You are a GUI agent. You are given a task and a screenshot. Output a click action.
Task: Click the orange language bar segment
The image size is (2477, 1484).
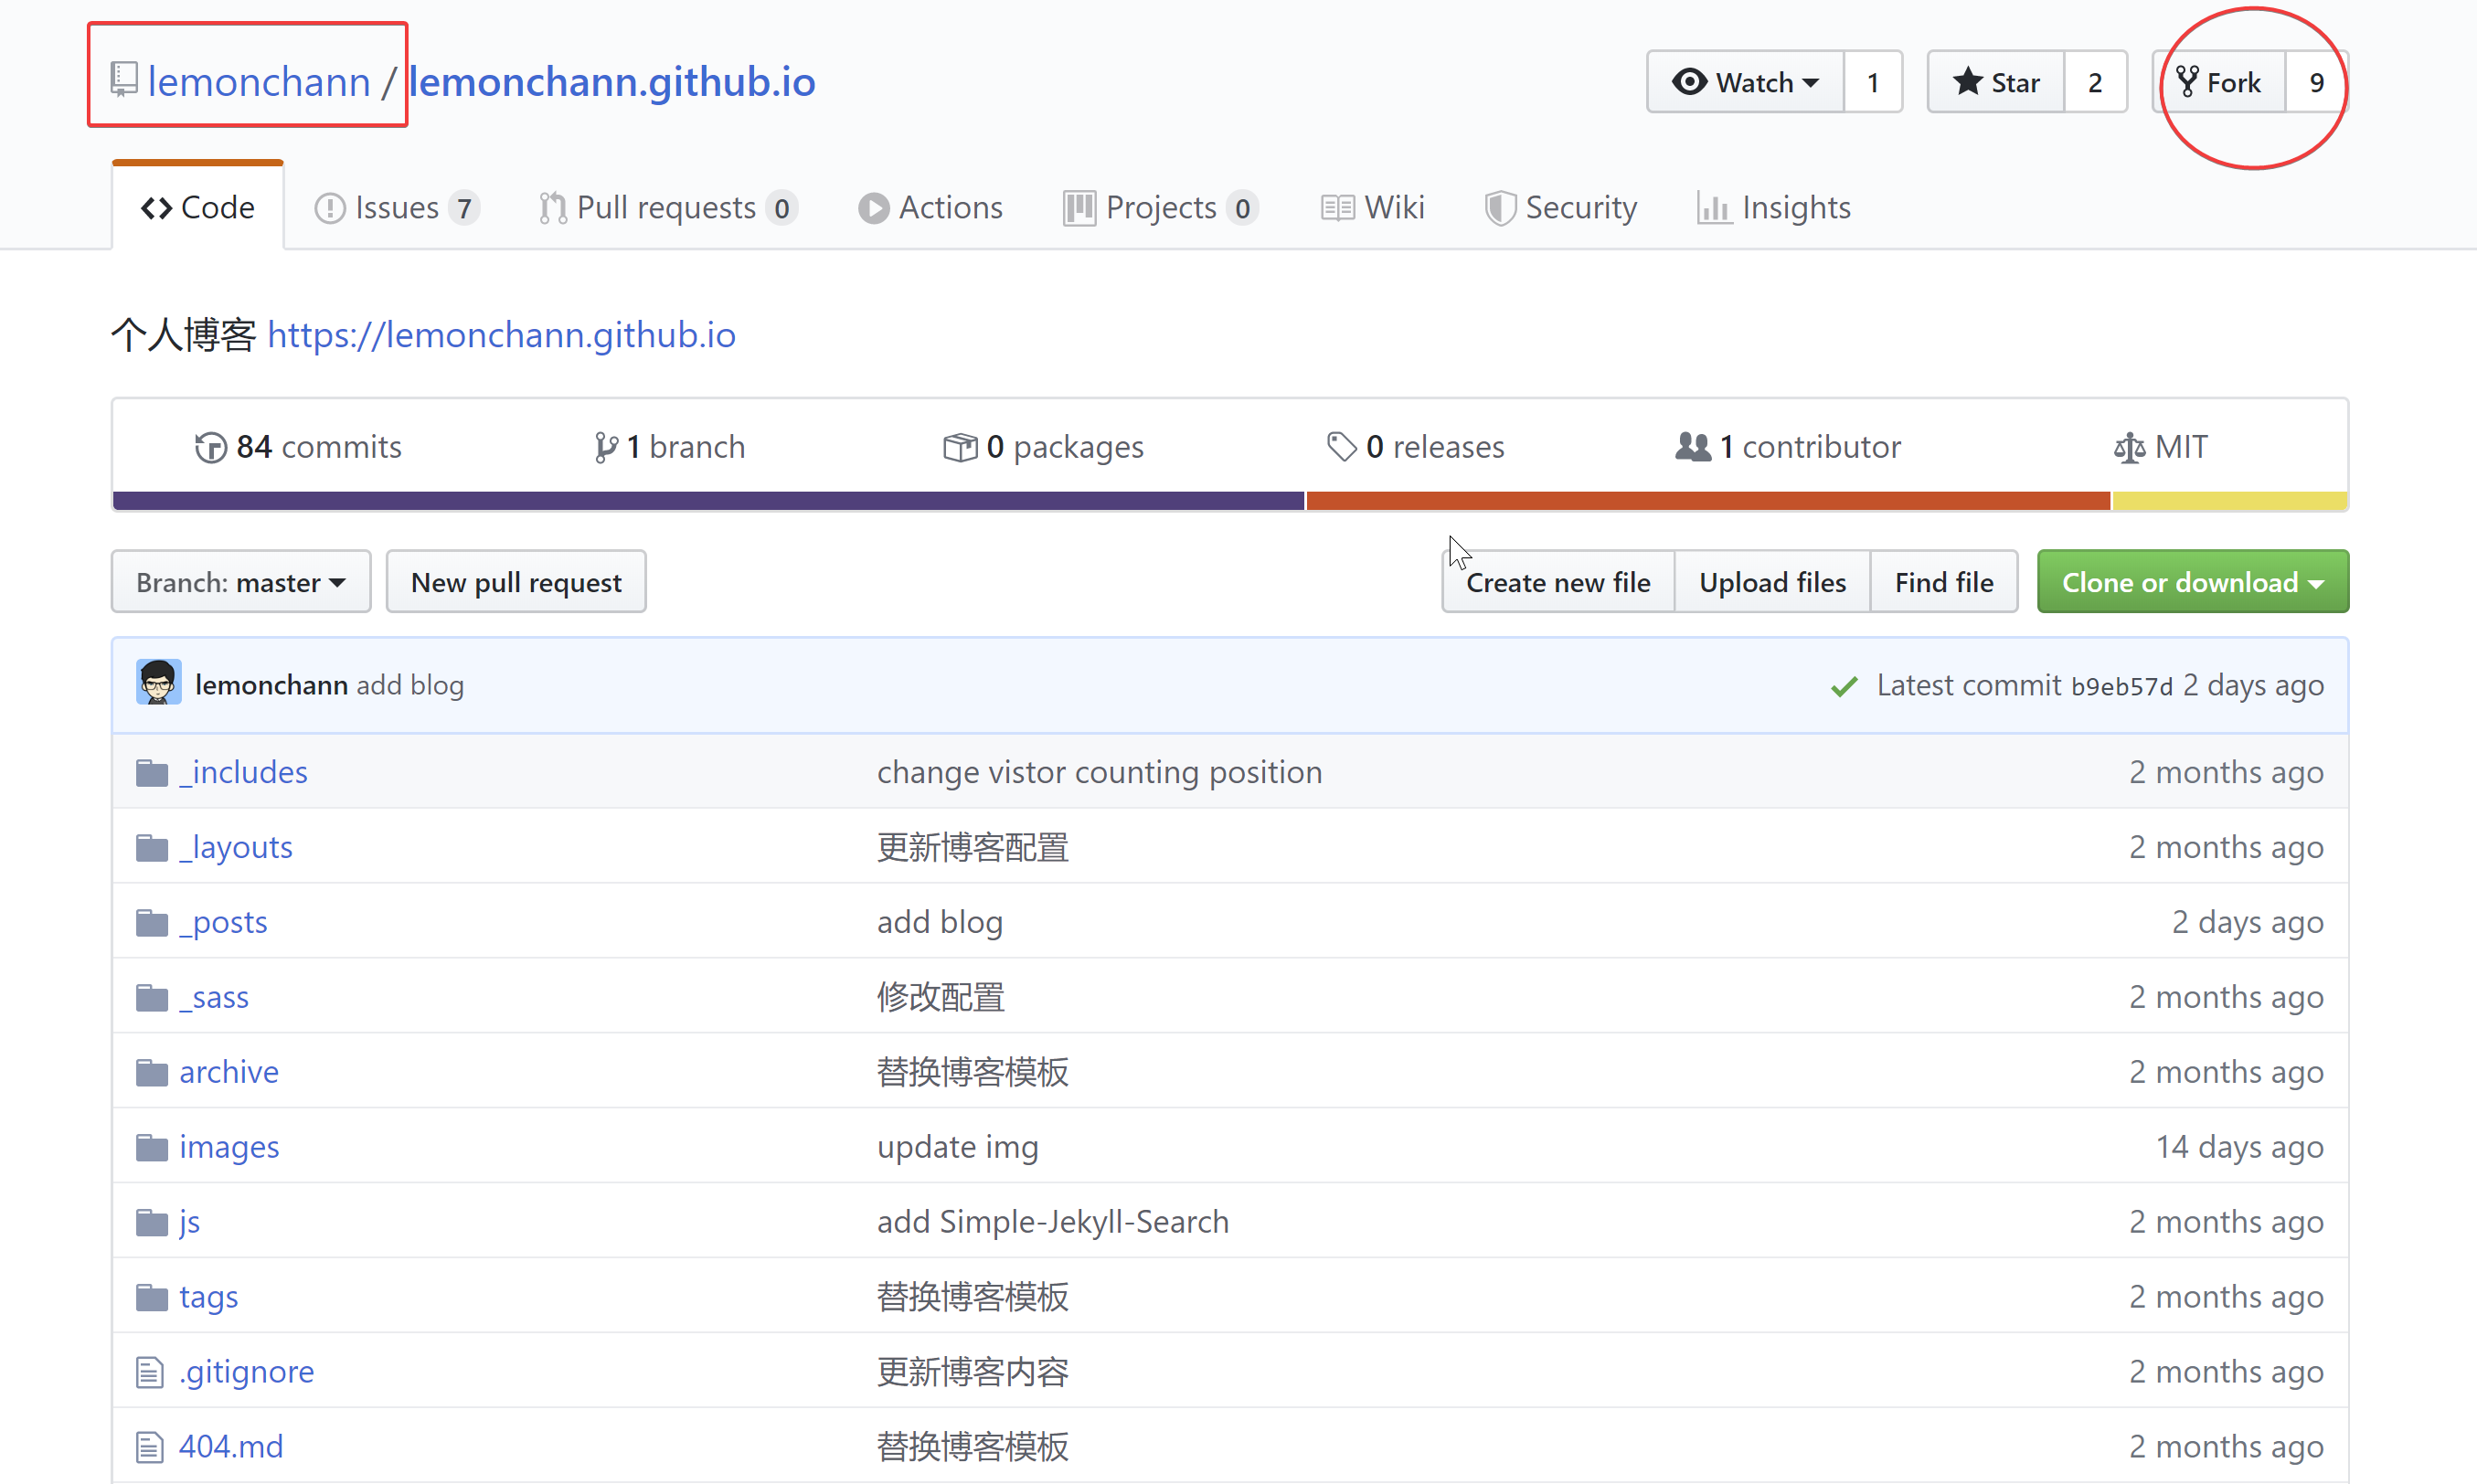[1708, 501]
